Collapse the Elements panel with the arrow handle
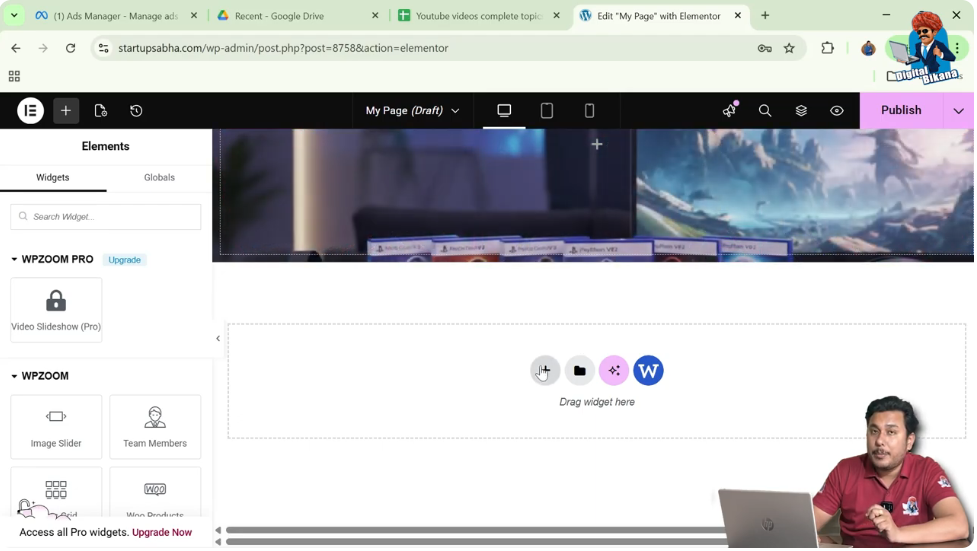This screenshot has width=977, height=551. tap(218, 338)
